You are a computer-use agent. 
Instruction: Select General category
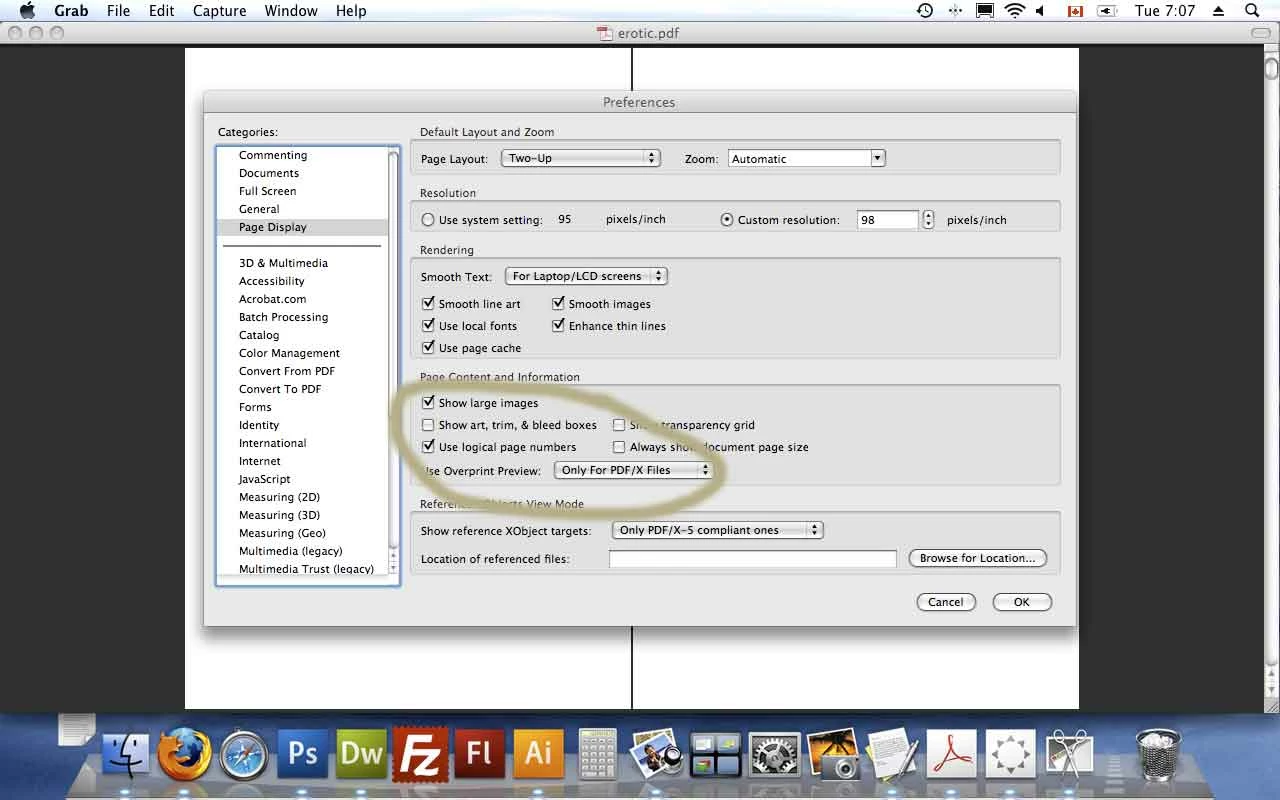pyautogui.click(x=259, y=209)
